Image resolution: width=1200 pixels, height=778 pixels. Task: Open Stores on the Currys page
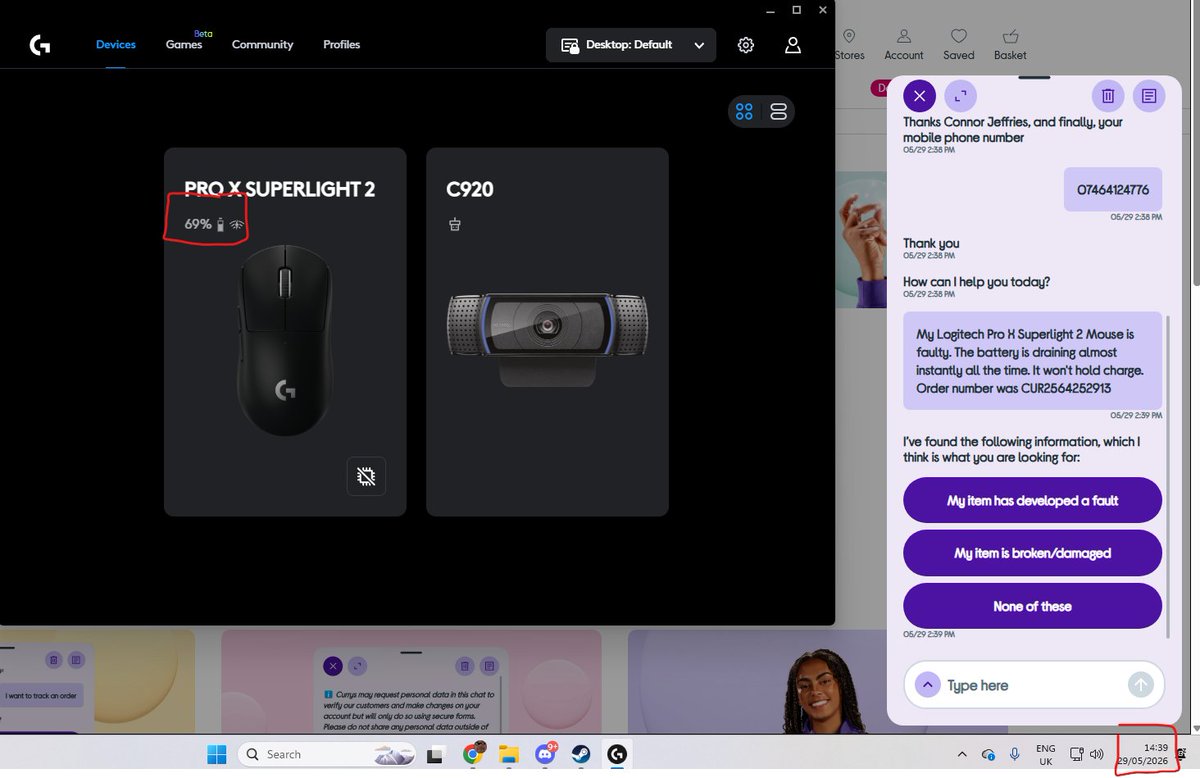(849, 45)
